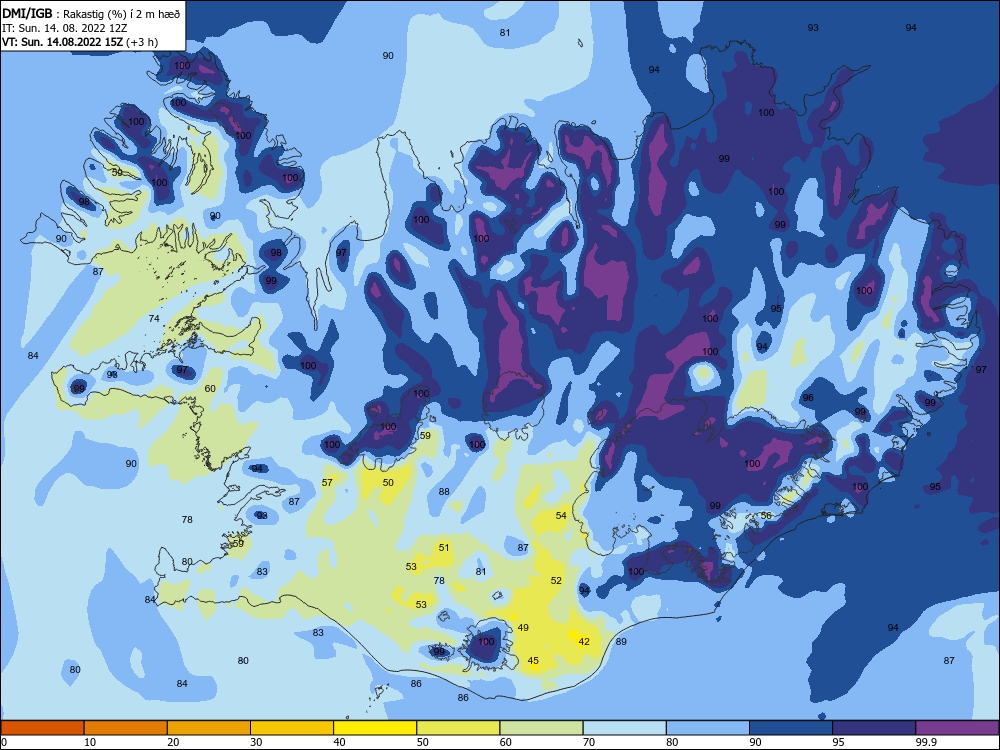Click the map value 74
Screen dimensions: 1000x750
tap(154, 318)
